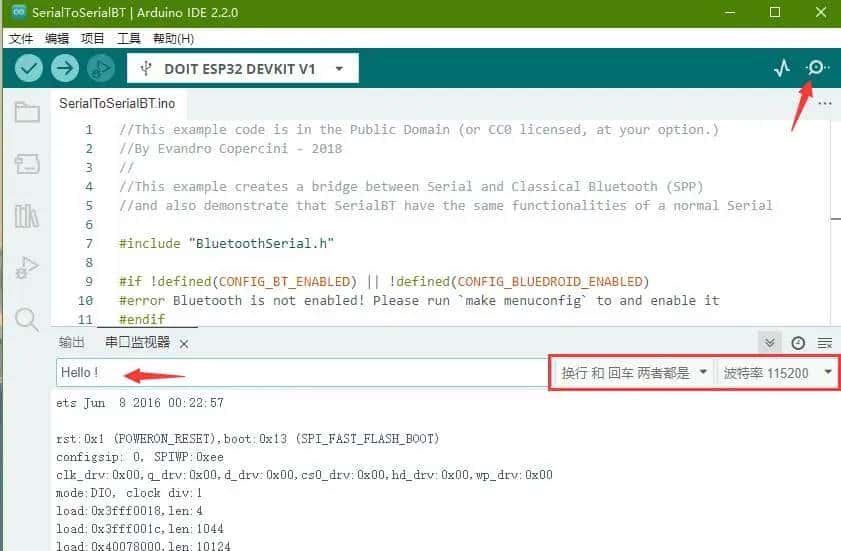Click the #error Bluetooth is not enabled line
The height and width of the screenshot is (551, 841).
coord(418,300)
